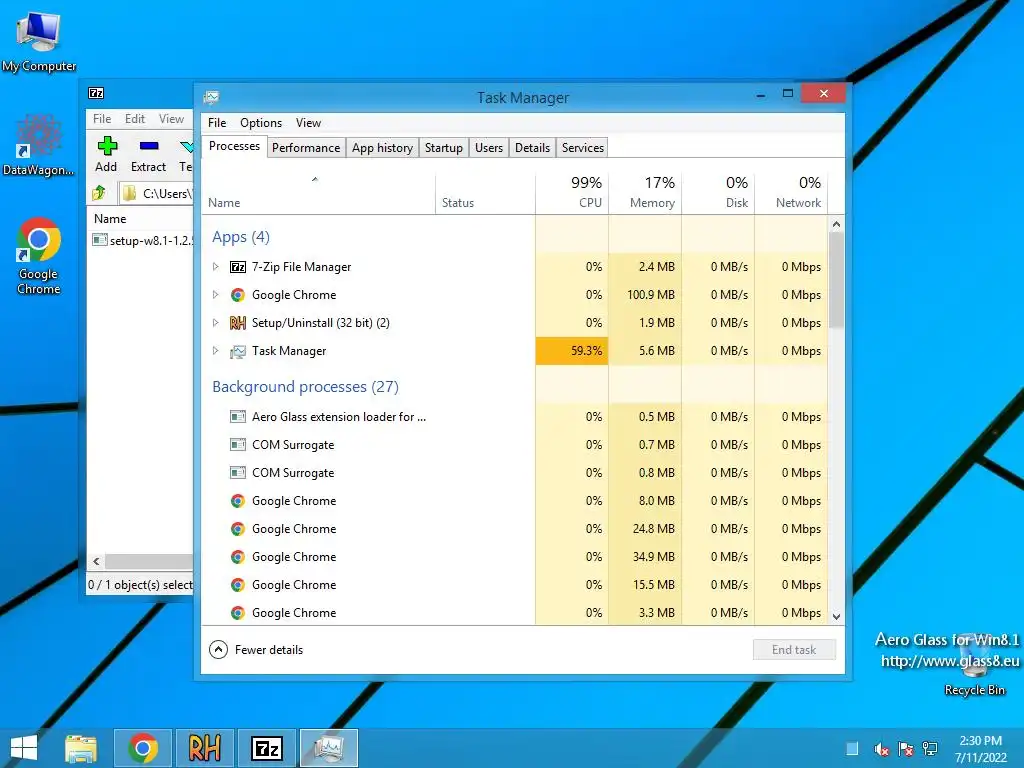The height and width of the screenshot is (768, 1024).
Task: Open the Recycle Bin desktop icon
Action: tap(974, 666)
